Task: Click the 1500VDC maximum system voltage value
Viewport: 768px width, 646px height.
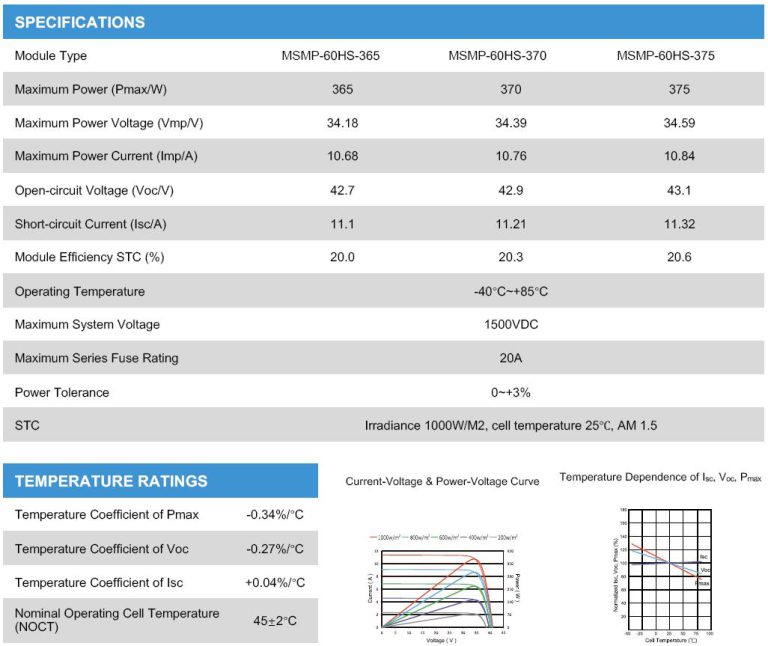Action: [511, 325]
